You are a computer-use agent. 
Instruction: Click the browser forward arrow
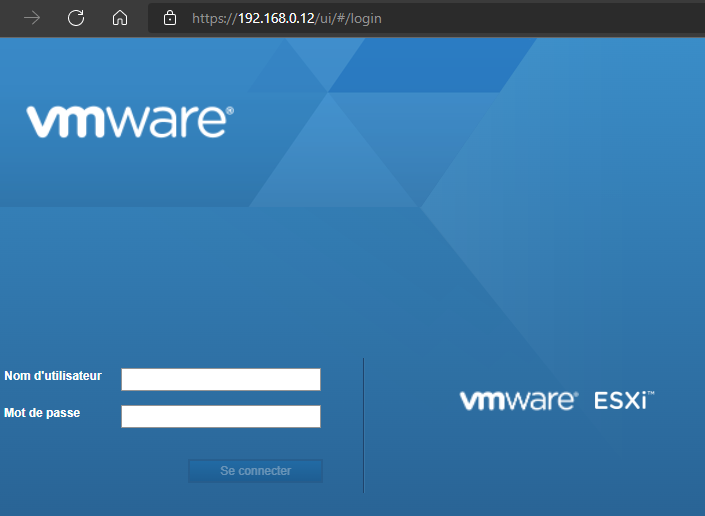[x=32, y=18]
